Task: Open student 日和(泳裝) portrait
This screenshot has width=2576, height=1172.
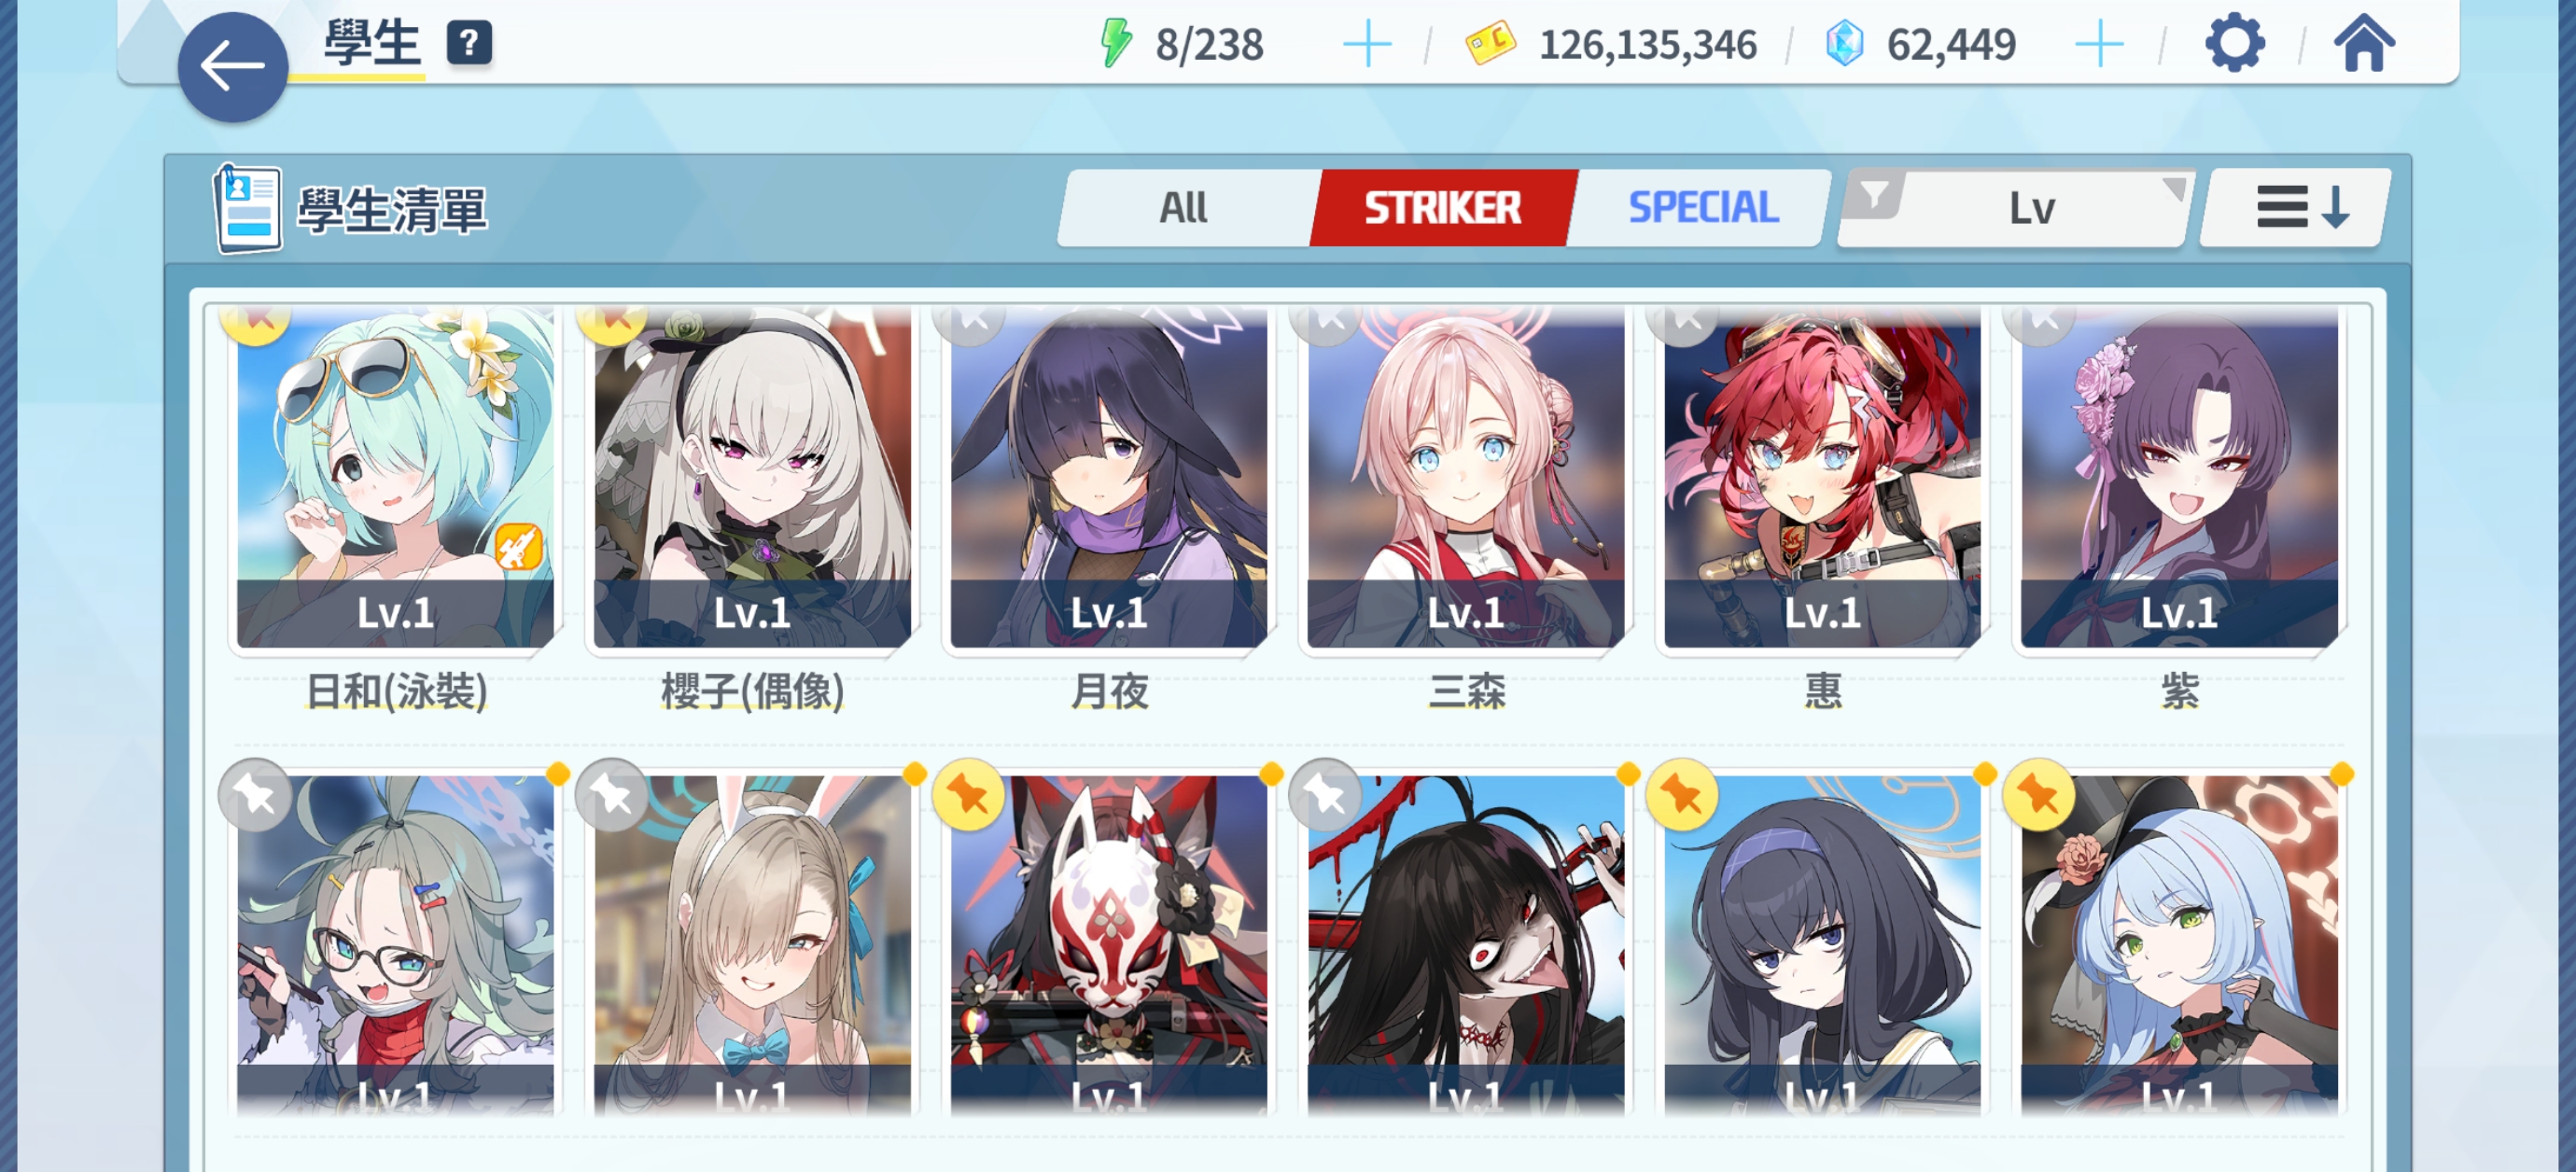Action: [x=395, y=480]
